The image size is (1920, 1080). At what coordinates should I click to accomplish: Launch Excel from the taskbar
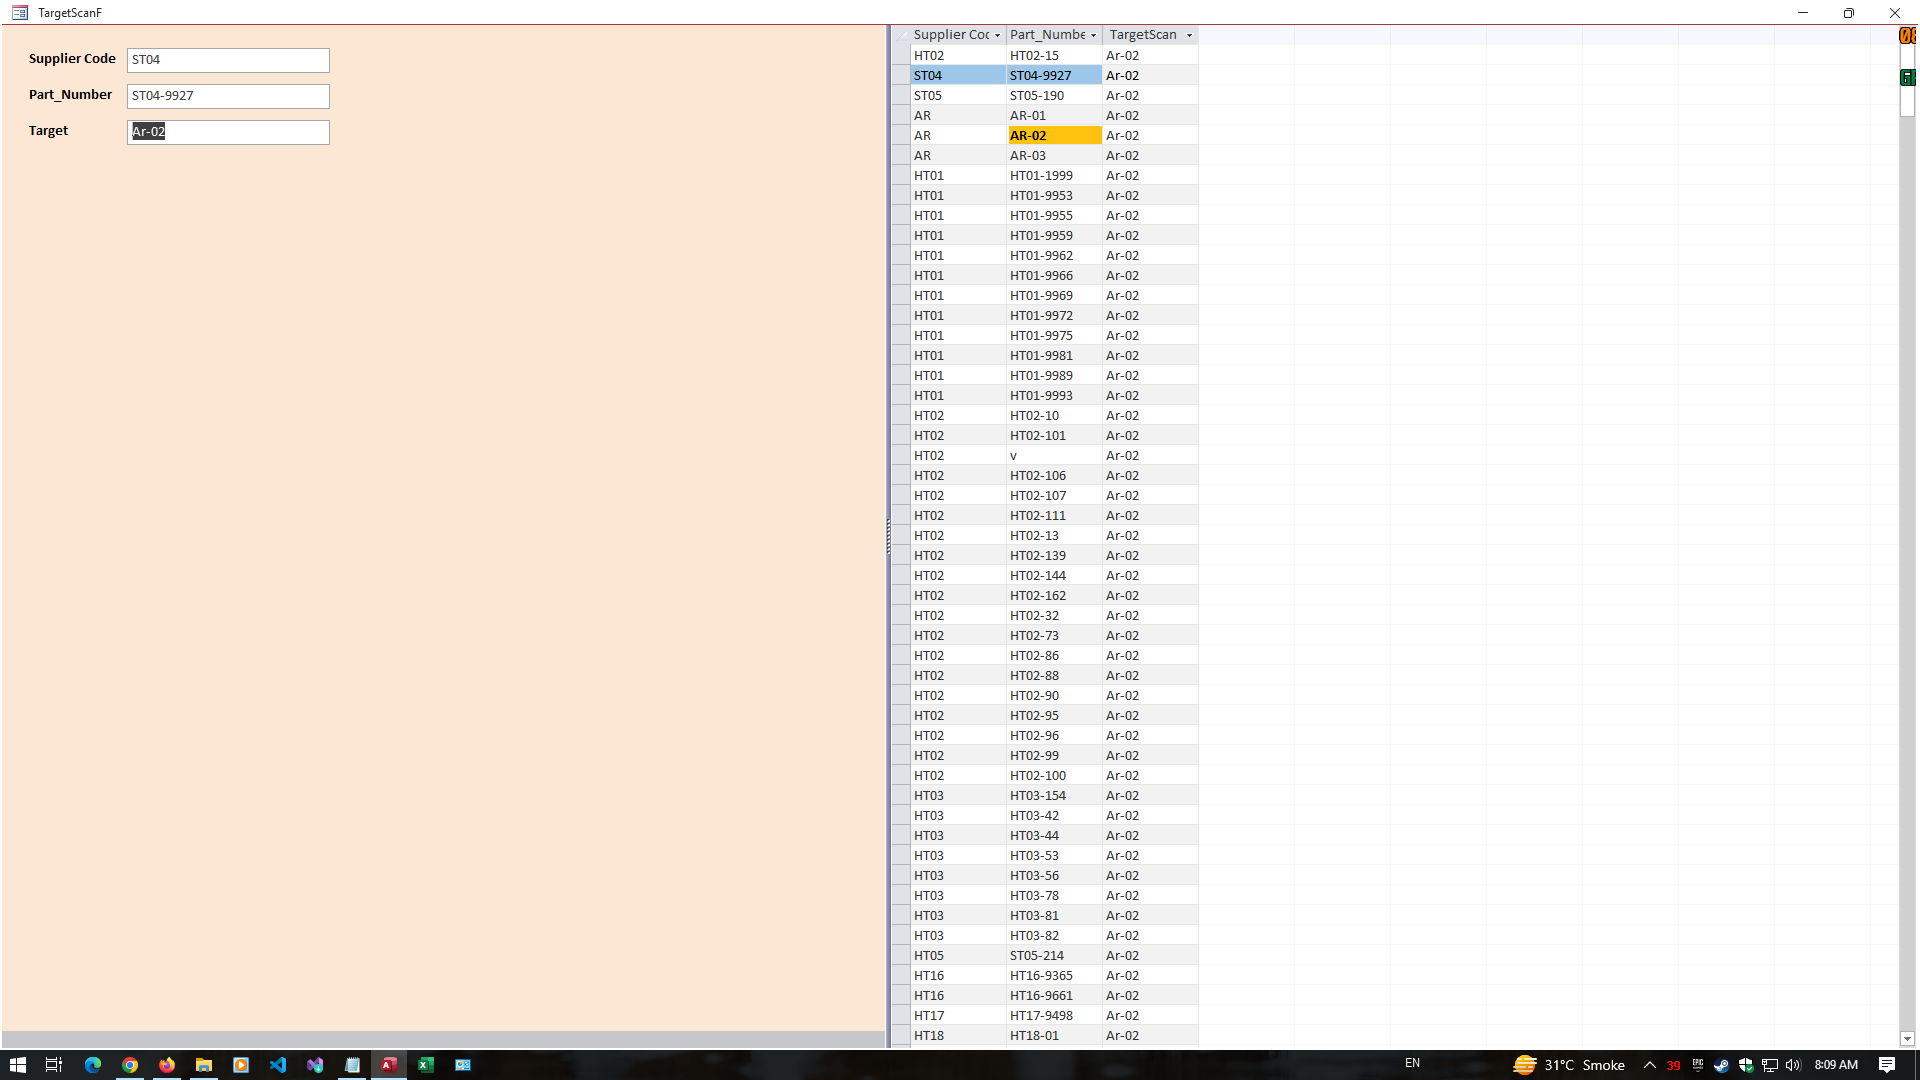[426, 1065]
